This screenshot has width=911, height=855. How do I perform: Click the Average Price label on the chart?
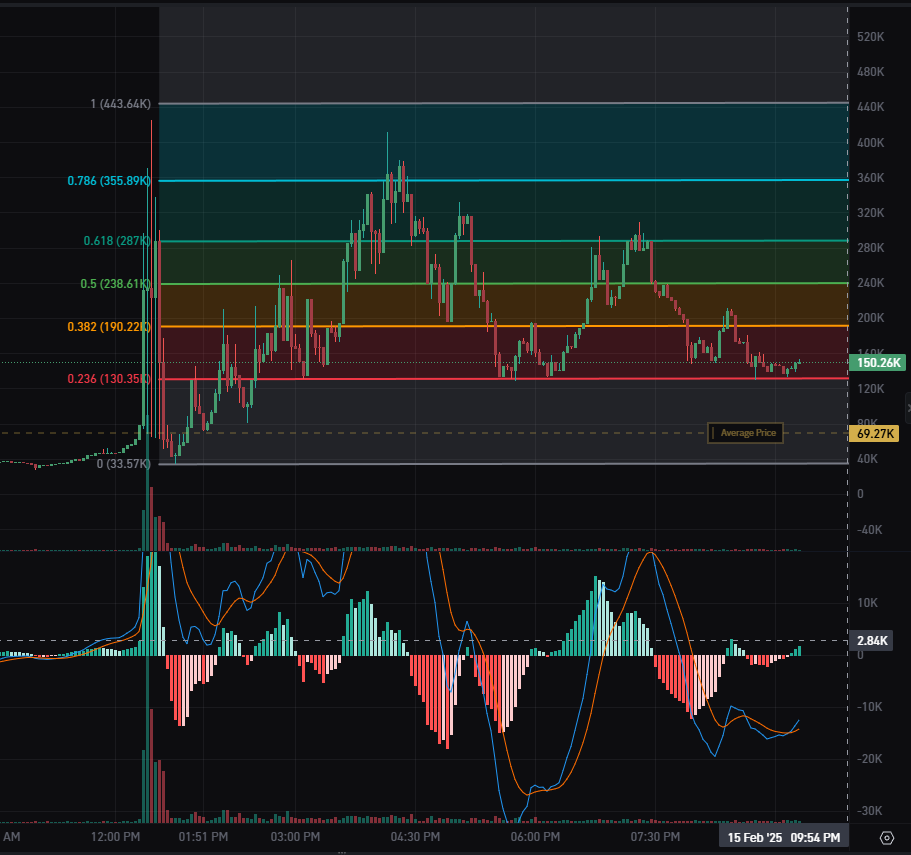click(x=745, y=433)
